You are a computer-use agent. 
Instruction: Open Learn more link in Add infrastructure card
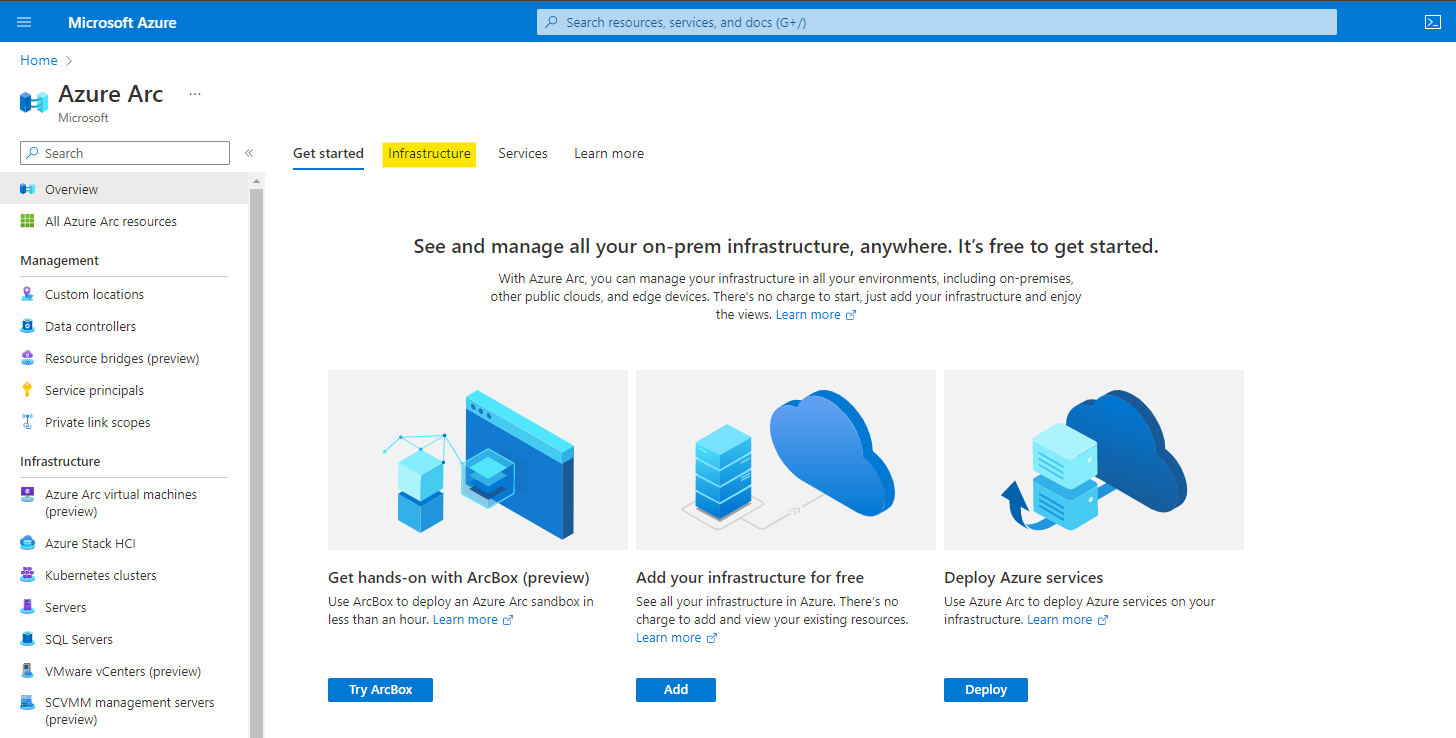pyautogui.click(x=676, y=638)
